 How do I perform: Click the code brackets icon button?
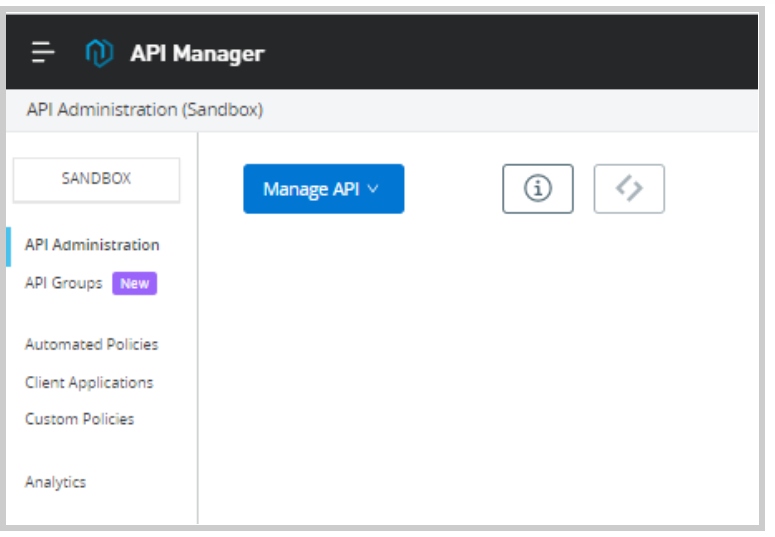click(629, 189)
